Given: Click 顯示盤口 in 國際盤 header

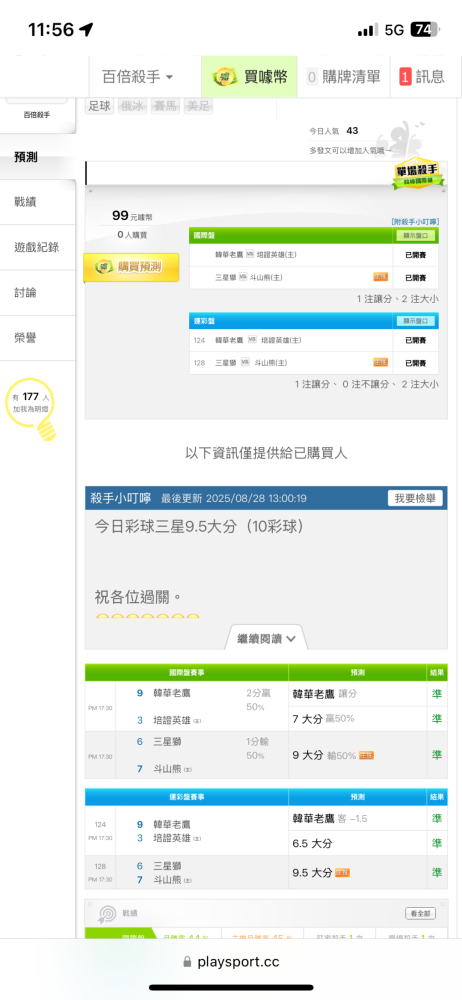Looking at the screenshot, I should 416,235.
